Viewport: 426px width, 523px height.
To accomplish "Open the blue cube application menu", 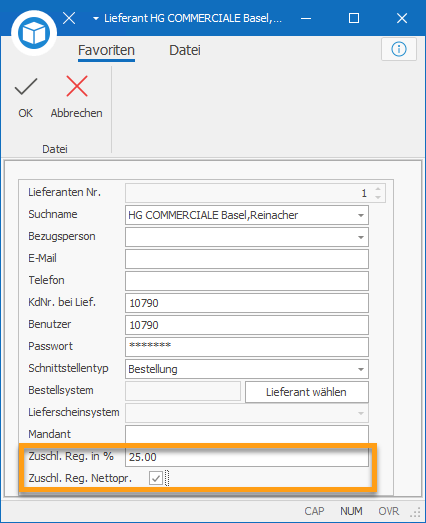I will click(34, 33).
